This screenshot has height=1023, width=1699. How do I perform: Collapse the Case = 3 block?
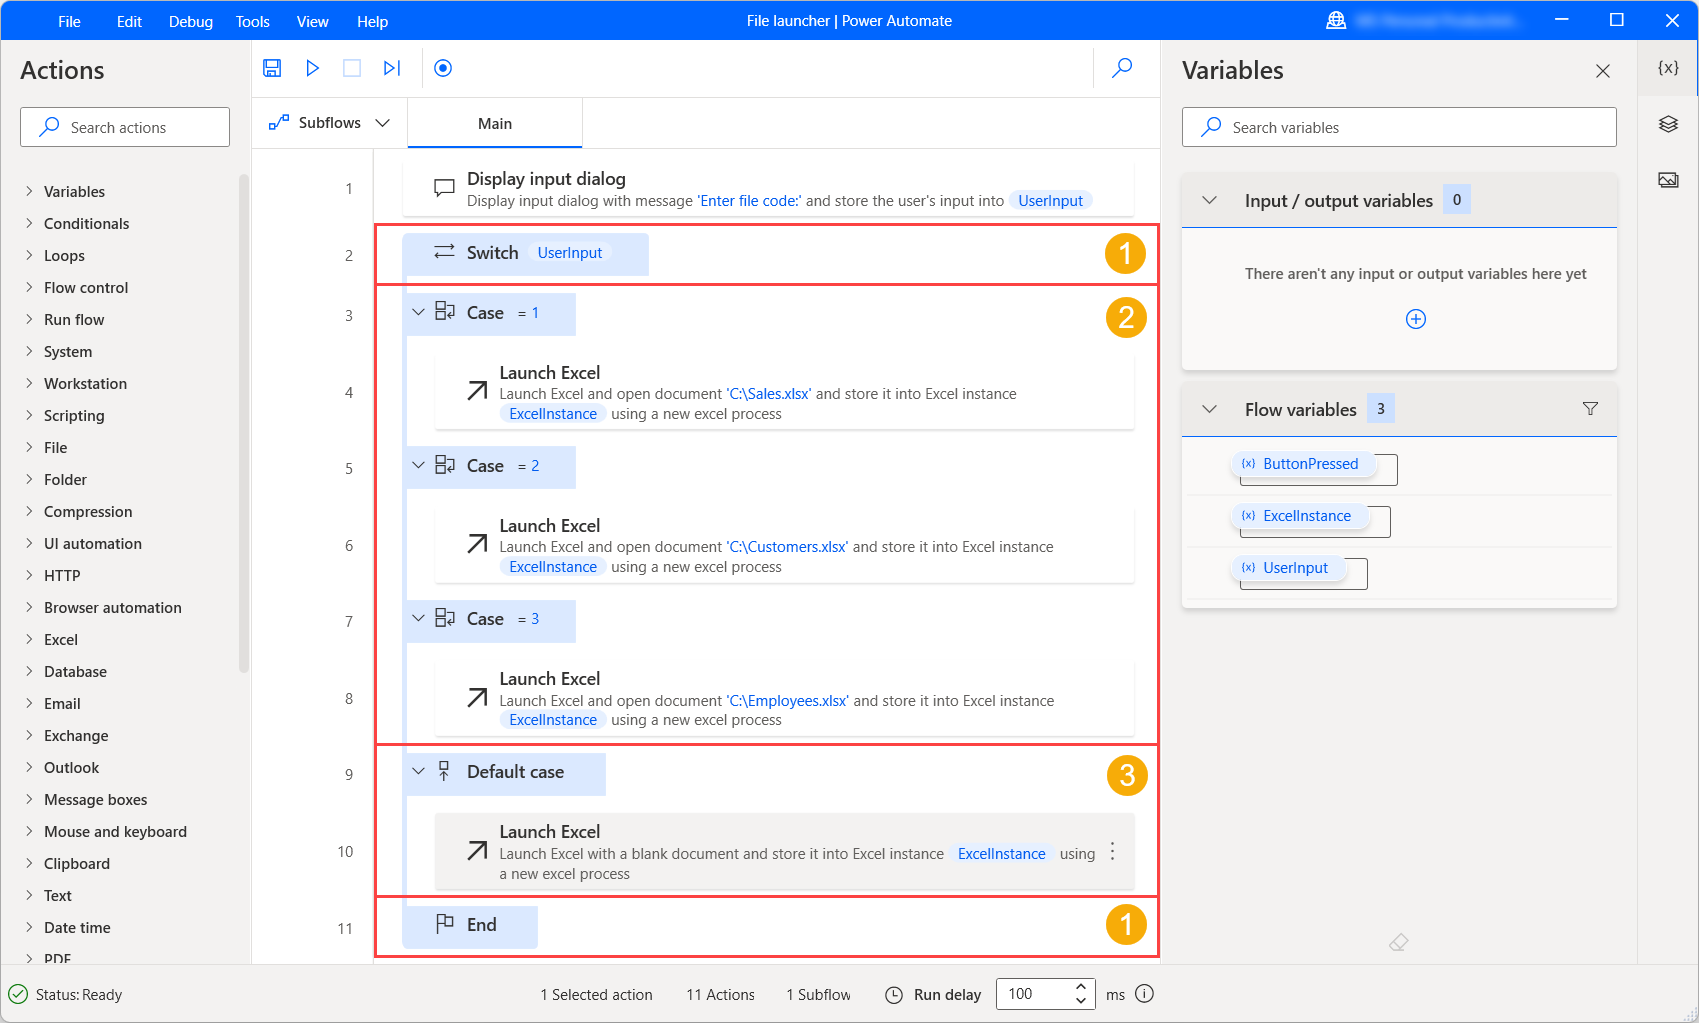[x=418, y=618]
